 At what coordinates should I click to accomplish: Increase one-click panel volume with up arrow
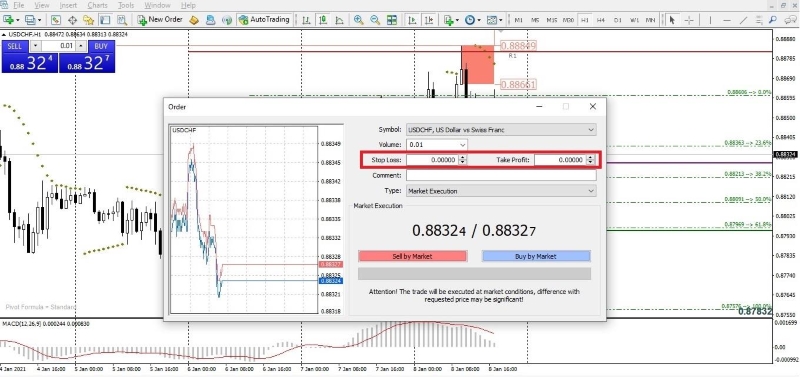(82, 46)
